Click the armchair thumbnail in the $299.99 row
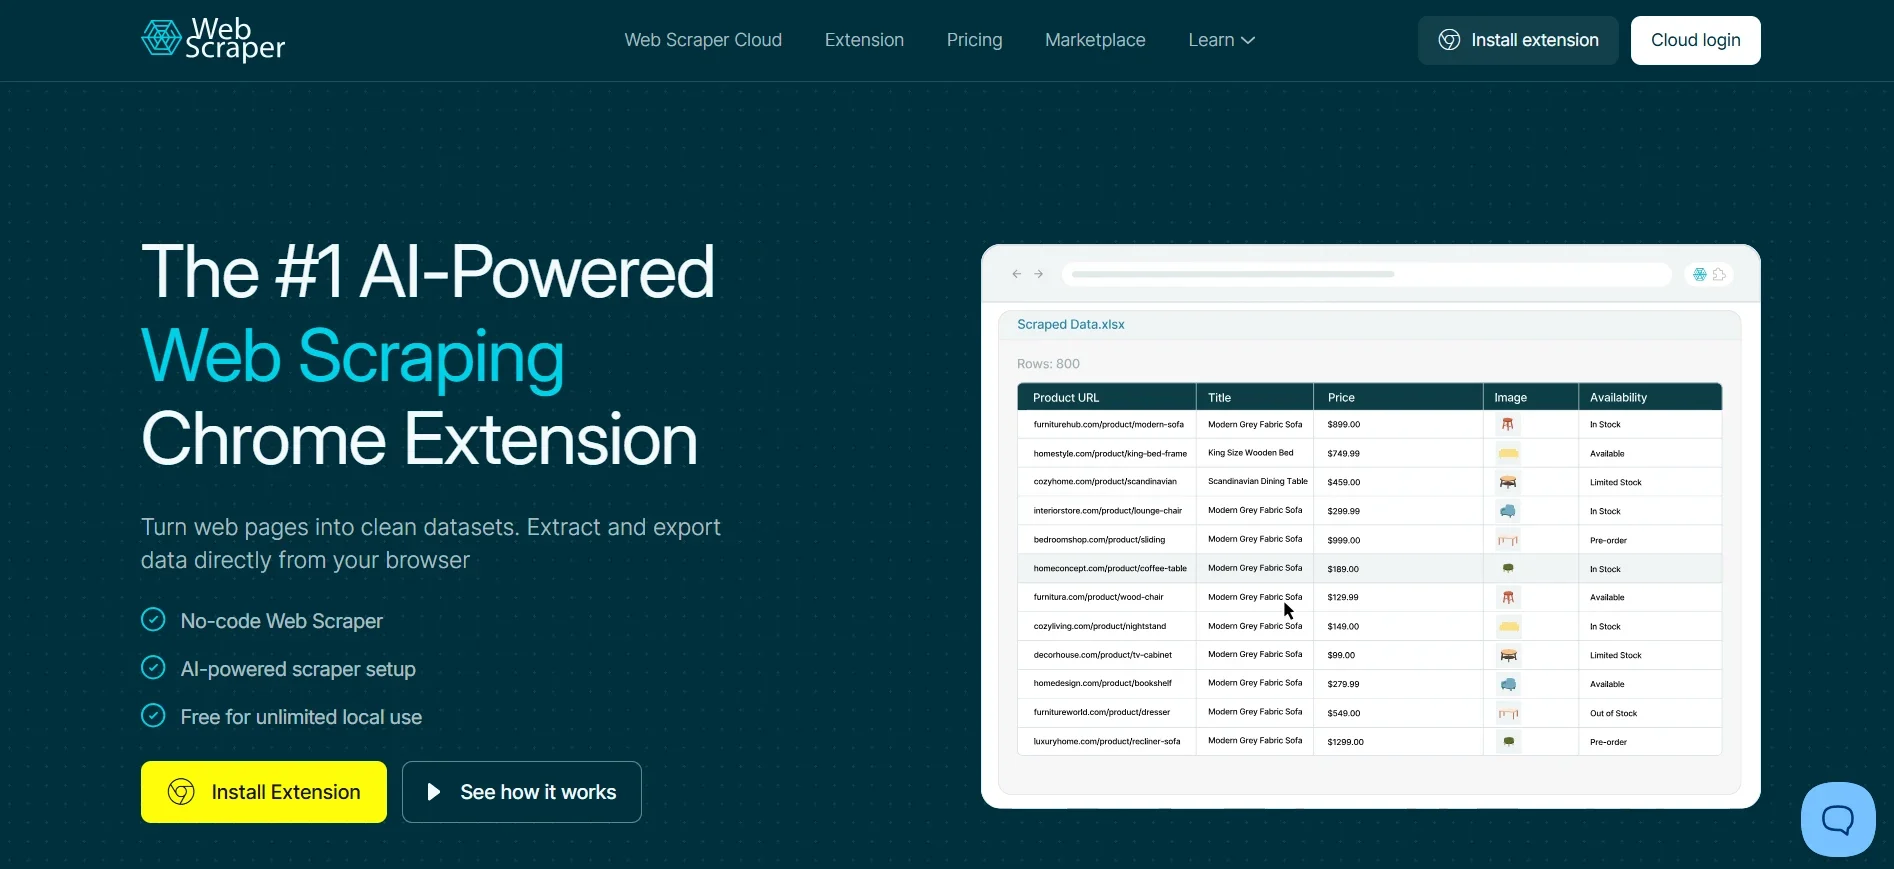Screen dimensions: 1894x869 [1508, 511]
